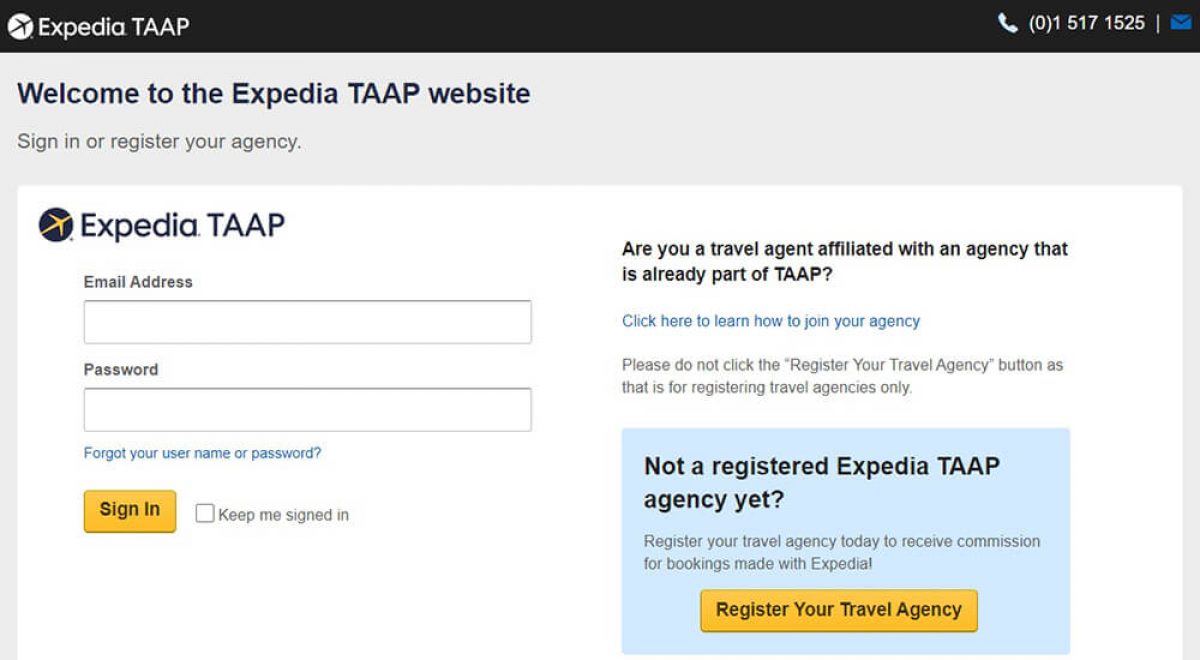The image size is (1200, 660).
Task: Click the Welcome to the Expedia TAAP heading
Action: tap(274, 94)
